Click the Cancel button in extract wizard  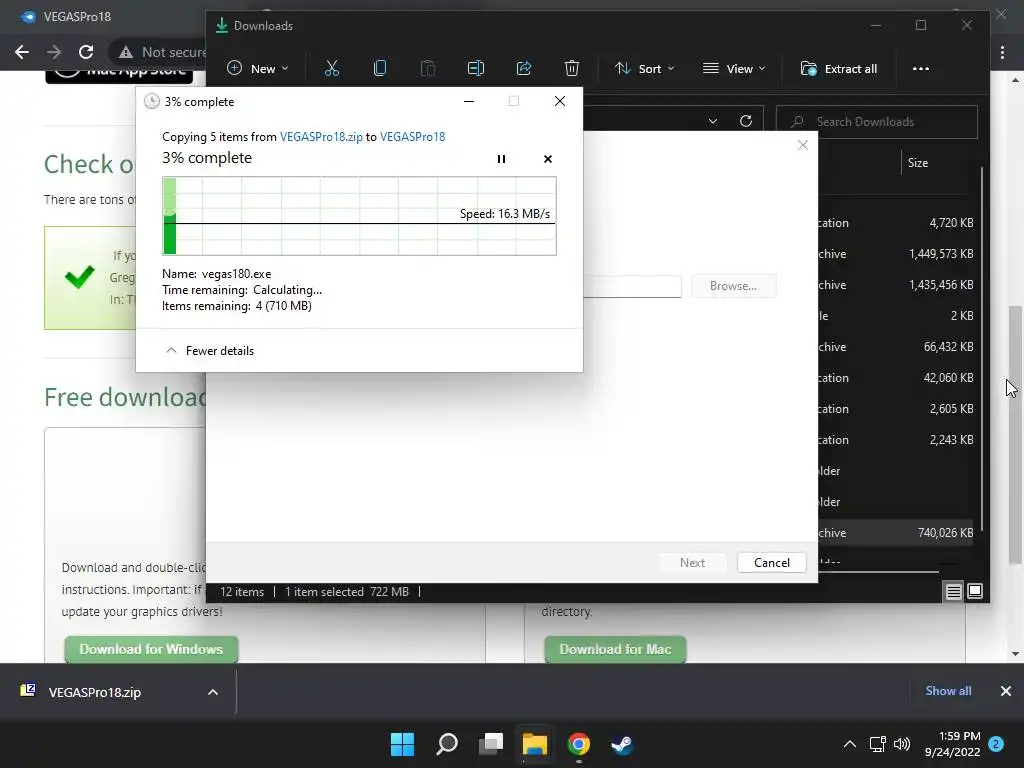coord(771,562)
